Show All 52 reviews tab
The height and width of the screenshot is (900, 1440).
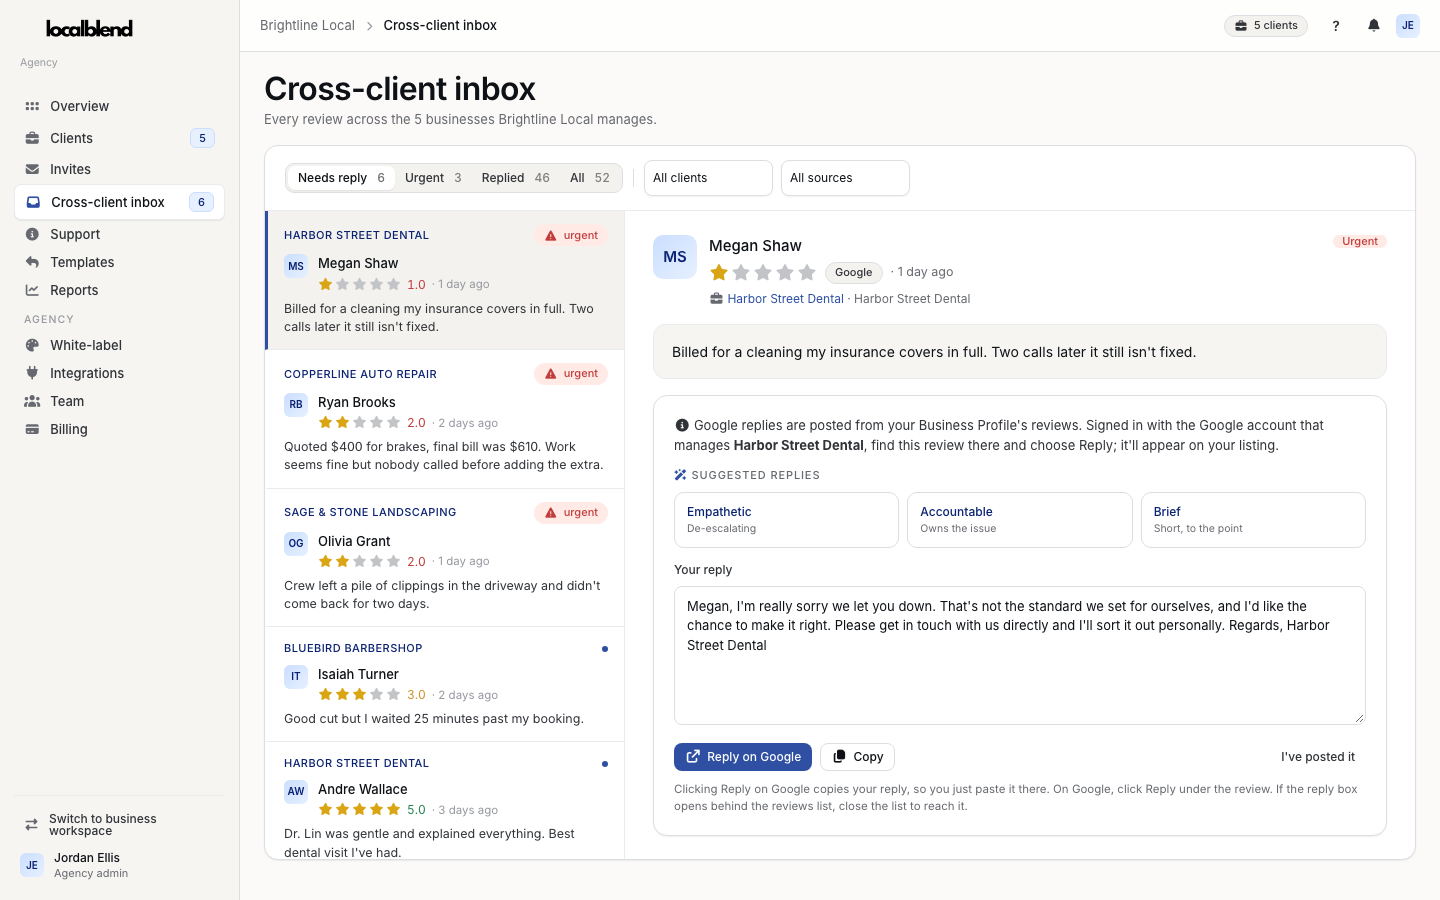click(x=590, y=178)
